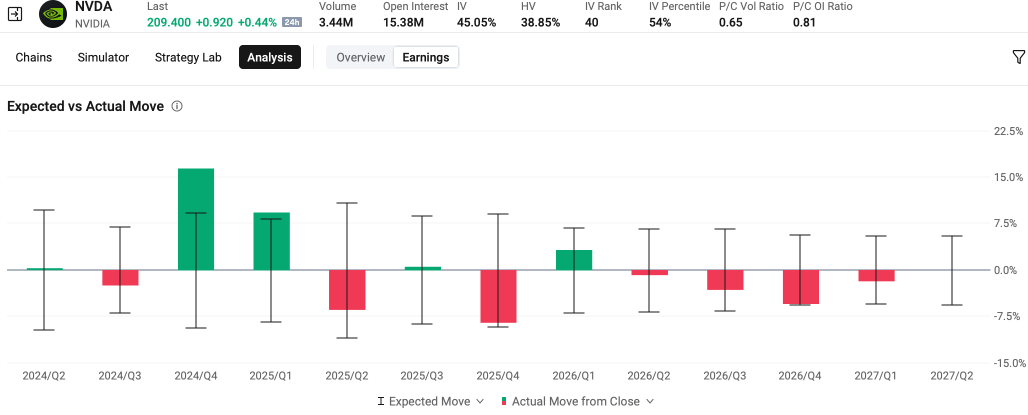This screenshot has width=1028, height=415.
Task: Click the Expected Move legend bracket icon
Action: [x=380, y=401]
